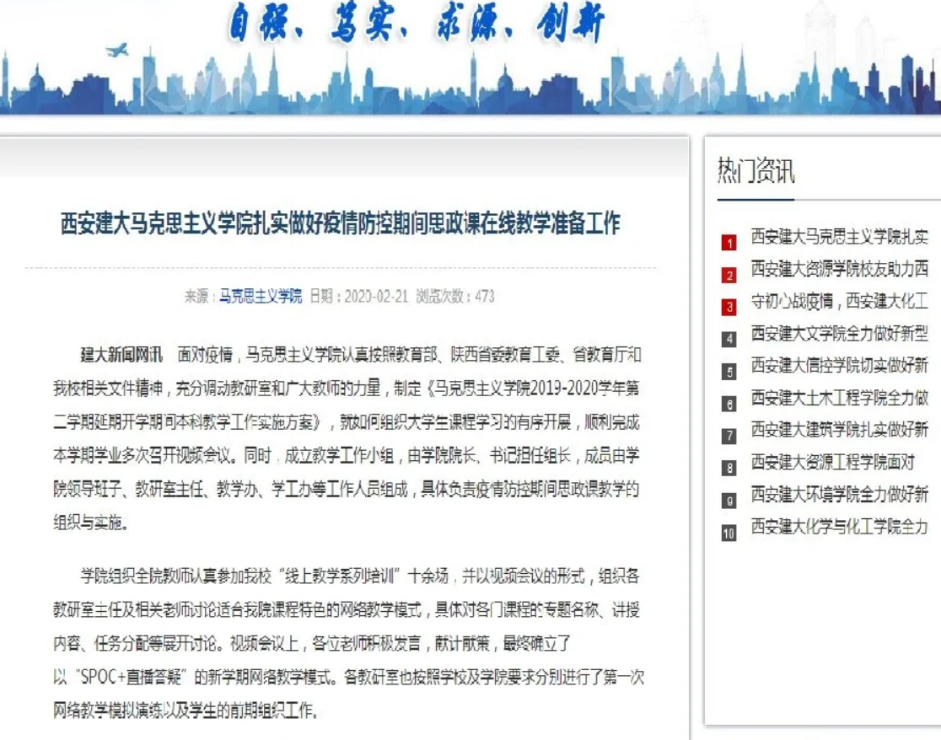Viewport: 941px width, 740px height.
Task: Click the paragraph text mentioning SPOC+直播答疑
Action: pyautogui.click(x=348, y=678)
